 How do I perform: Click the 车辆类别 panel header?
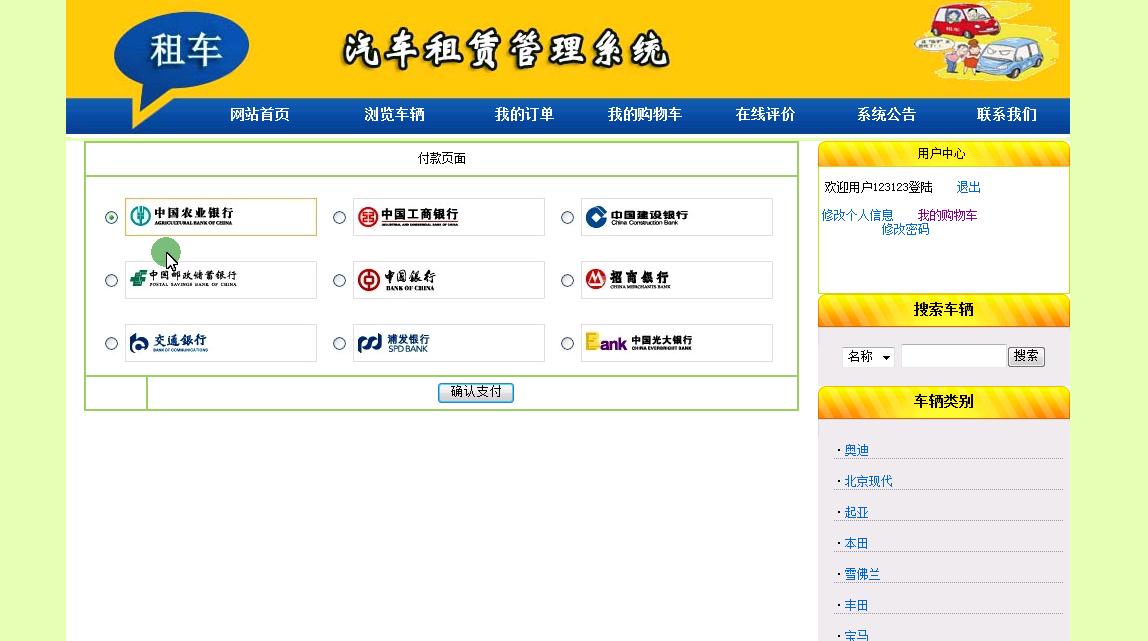[944, 401]
